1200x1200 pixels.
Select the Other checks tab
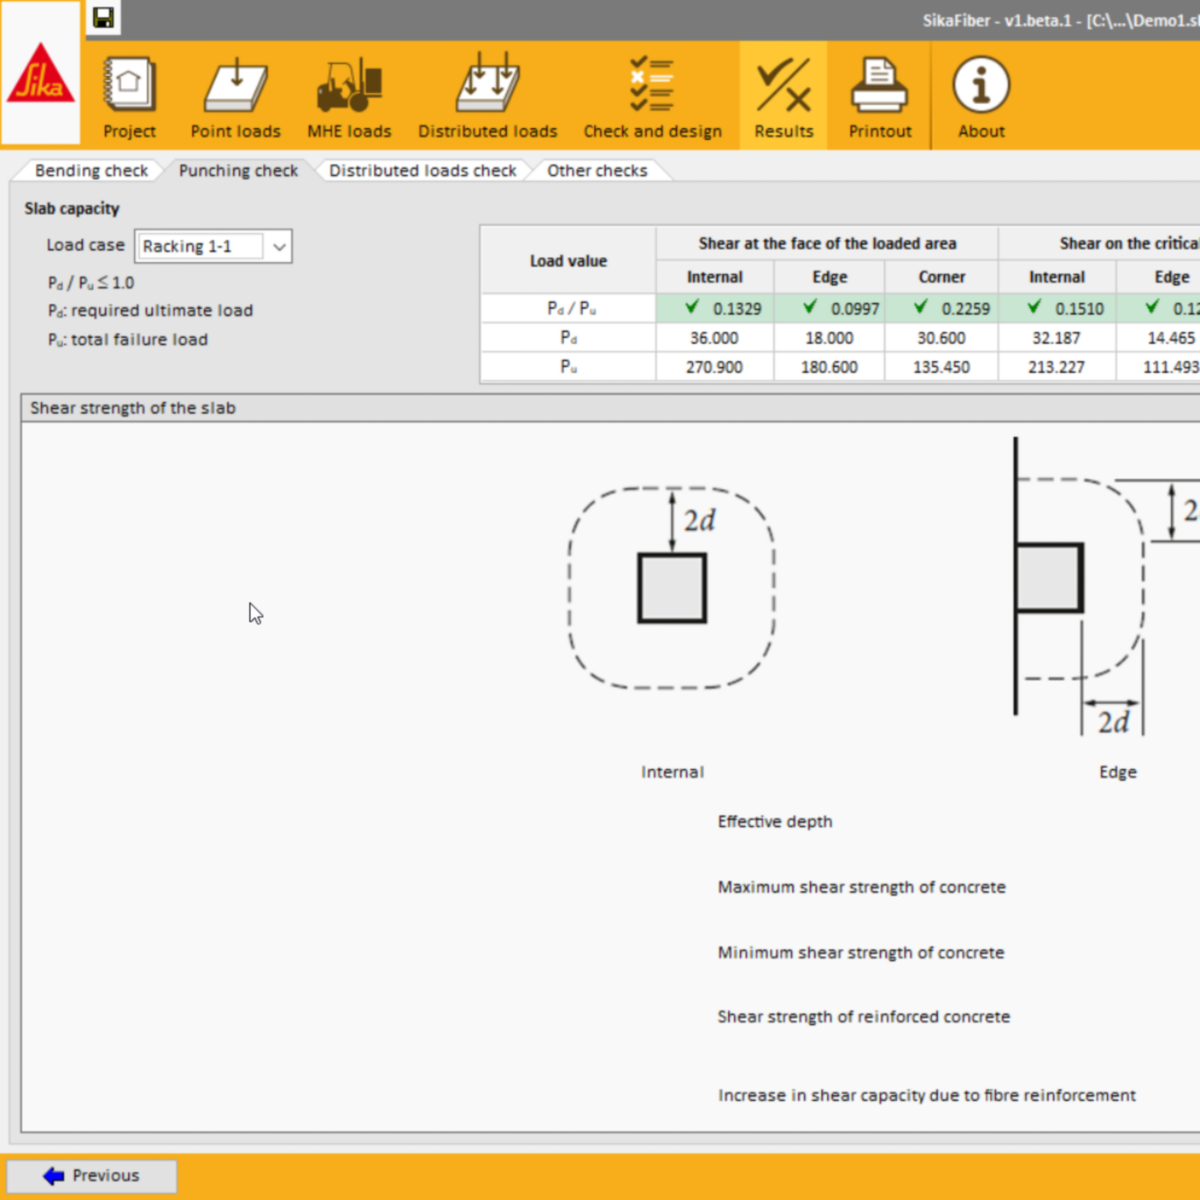[x=596, y=170]
